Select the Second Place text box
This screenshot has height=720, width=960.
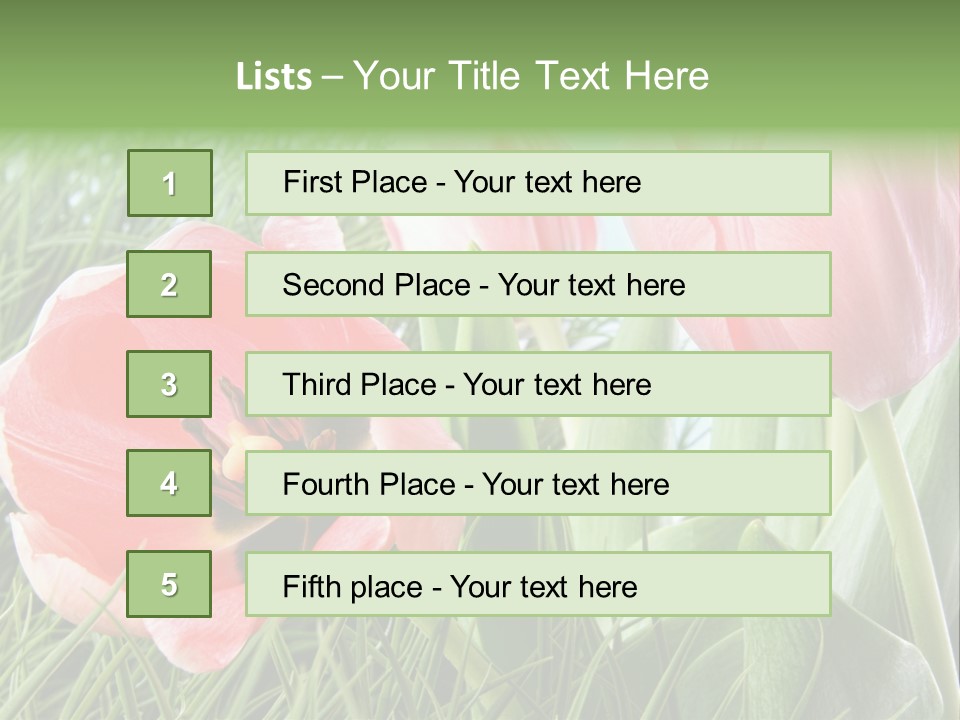(x=538, y=284)
